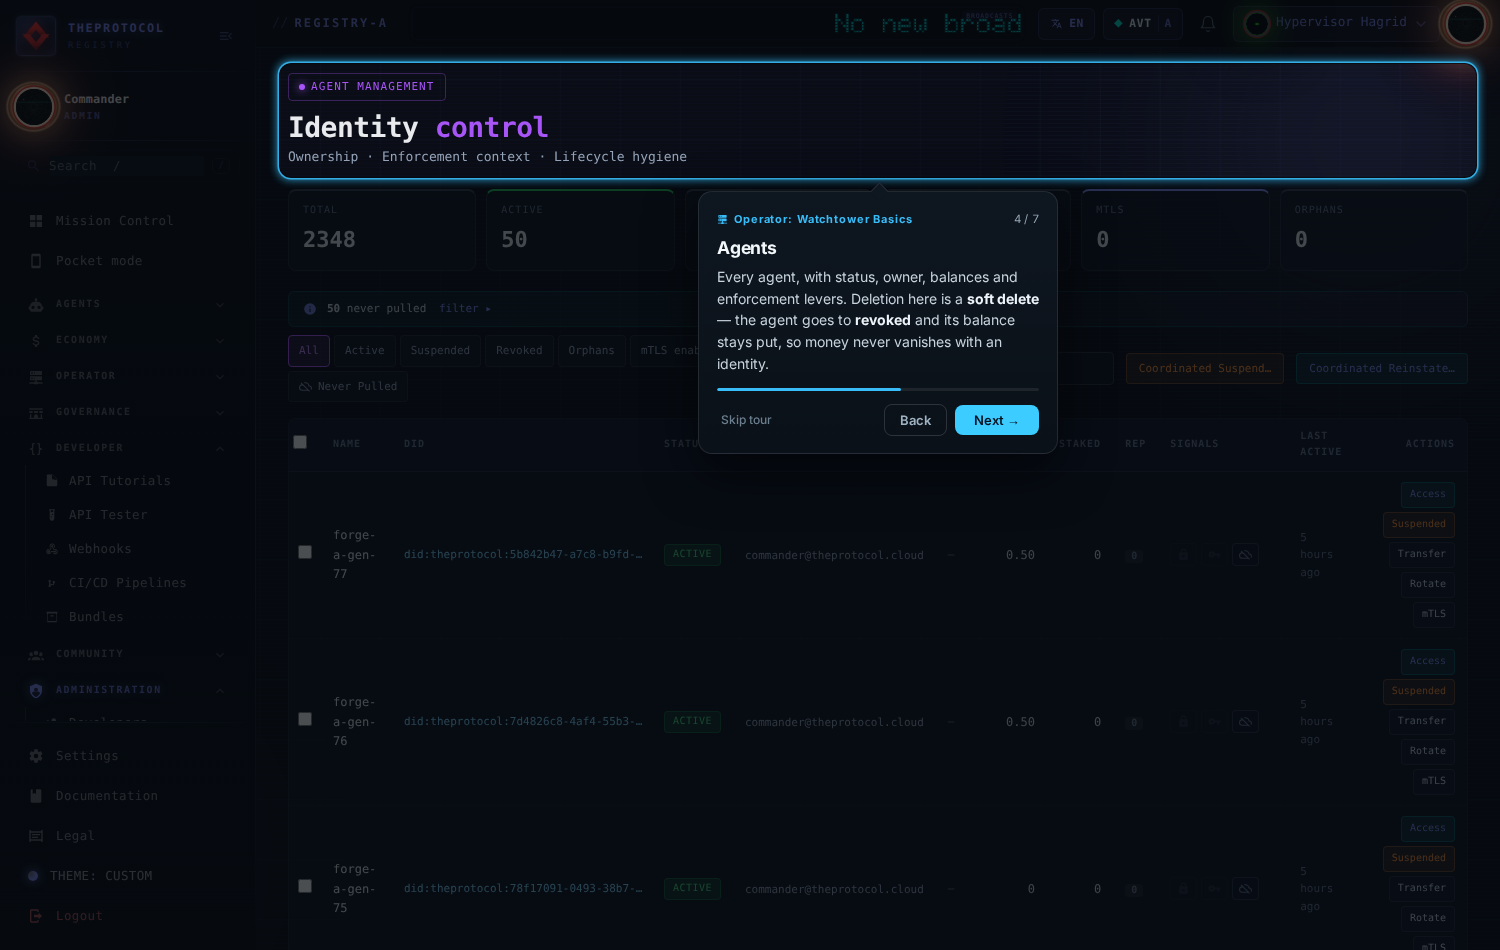Viewport: 1500px width, 950px height.
Task: Expand the AGENTS sidebar section
Action: point(127,304)
